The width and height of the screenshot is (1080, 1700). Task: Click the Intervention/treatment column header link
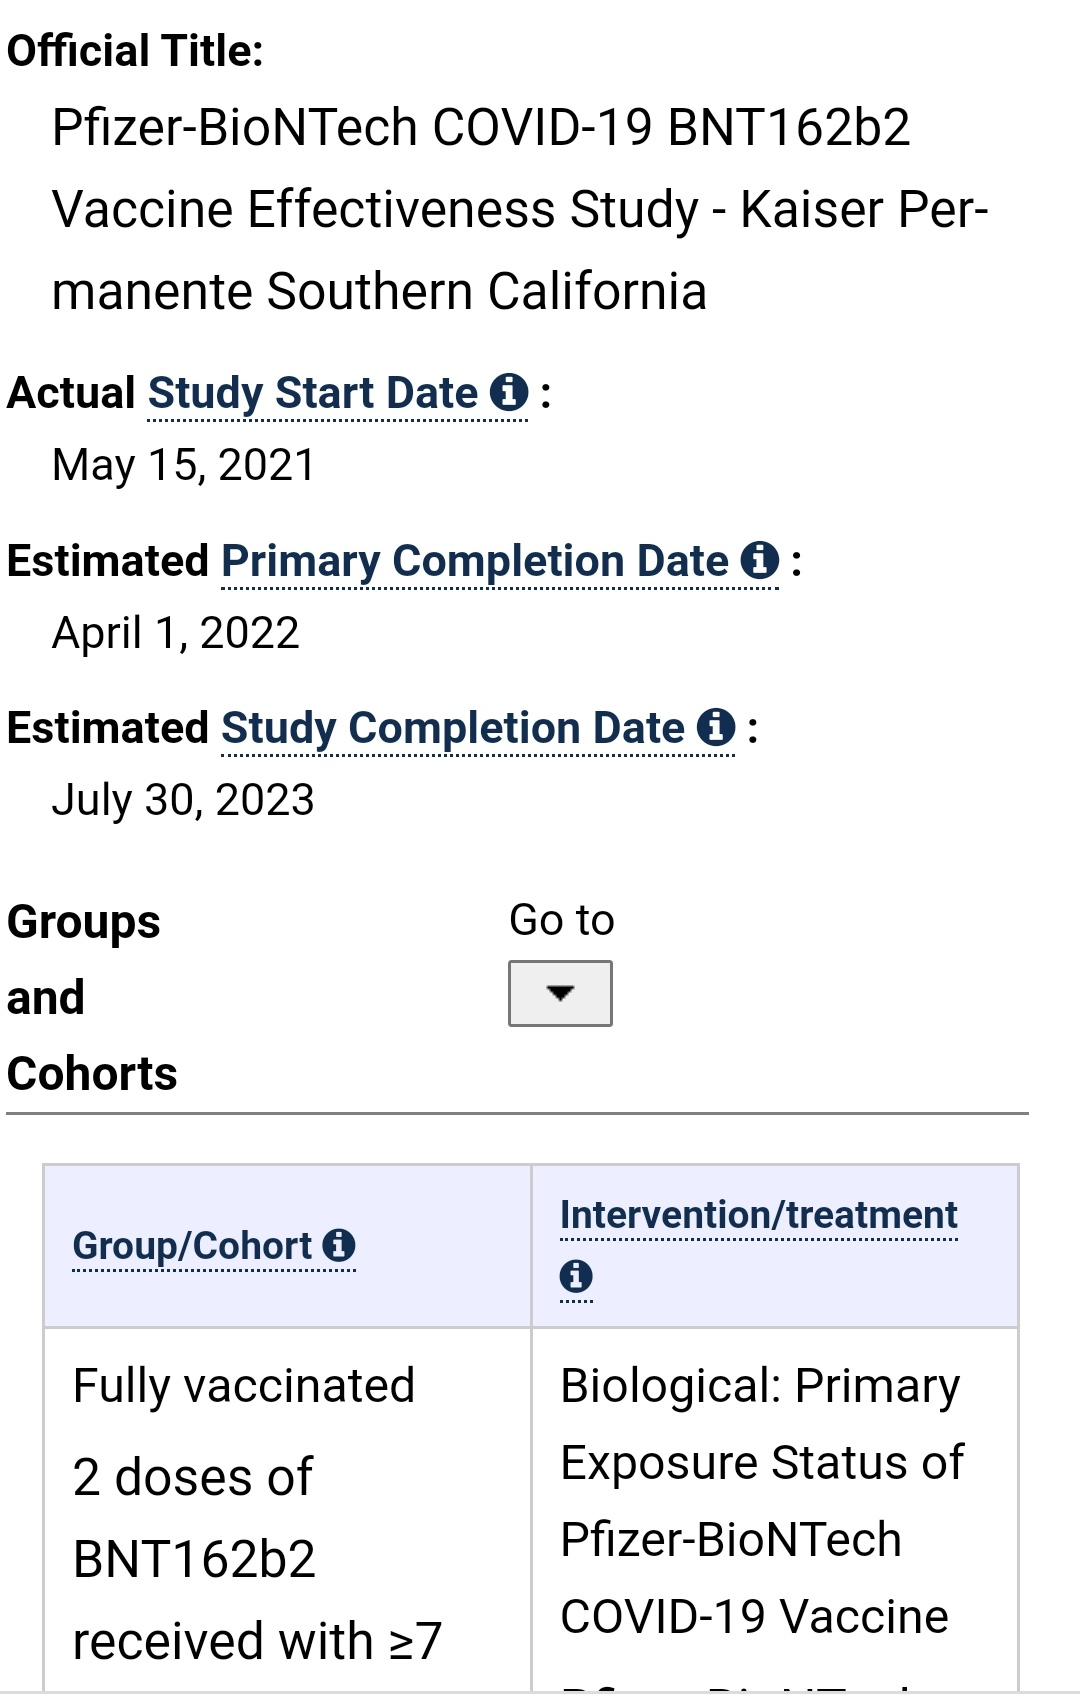tap(758, 1215)
